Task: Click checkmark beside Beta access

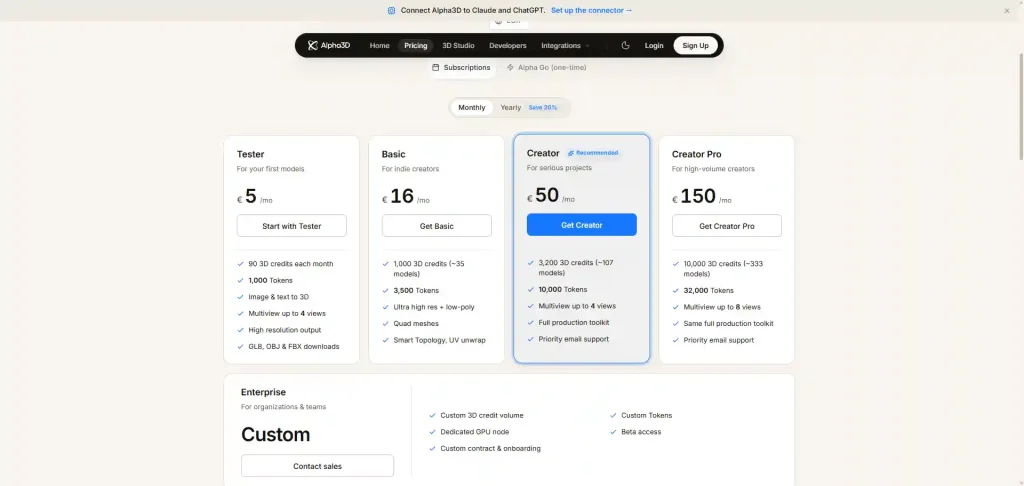Action: (613, 432)
